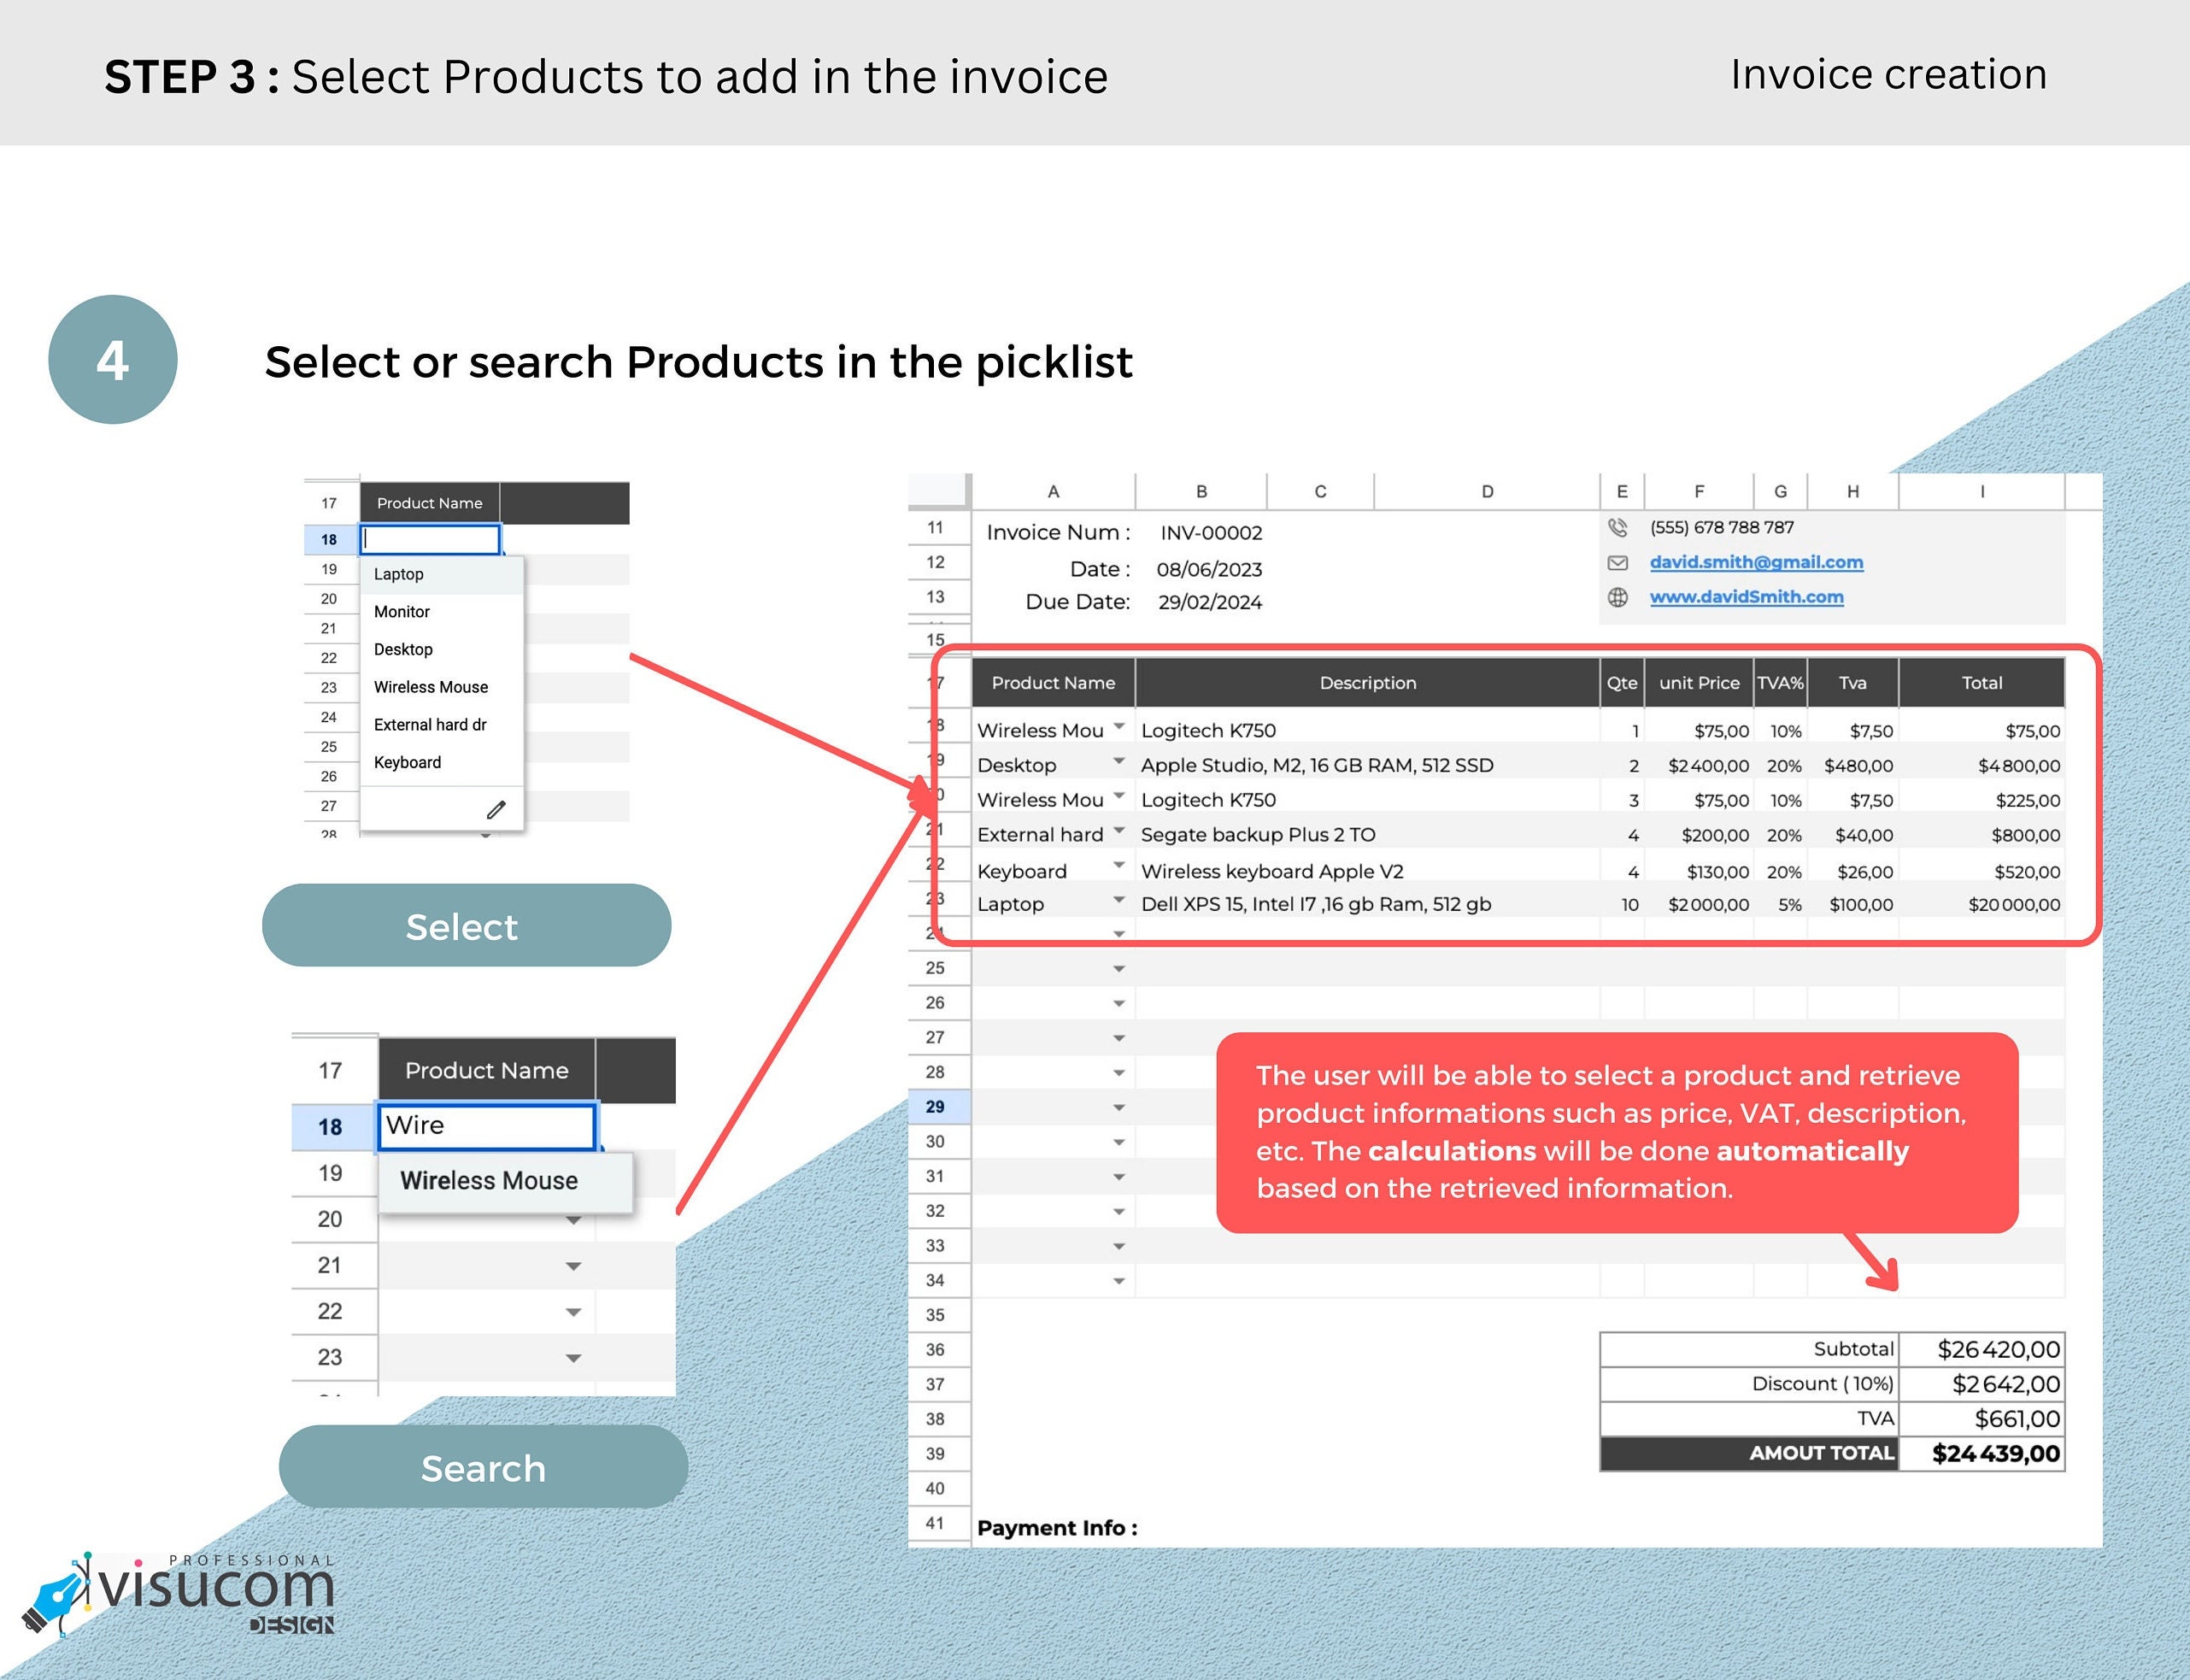Image resolution: width=2190 pixels, height=1680 pixels.
Task: Click the envelope icon next to the email address
Action: pyautogui.click(x=1618, y=562)
